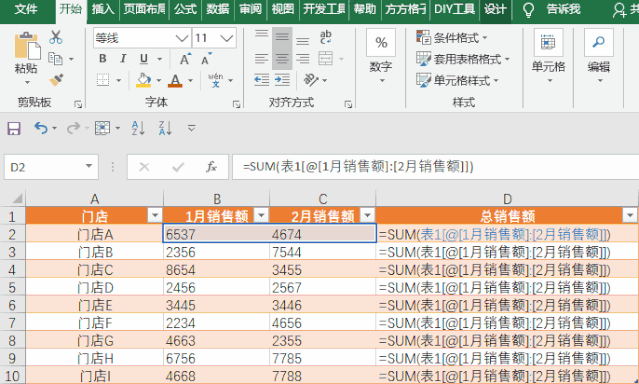Sort descending Z to A
Screen dimensions: 639x384
coord(165,128)
